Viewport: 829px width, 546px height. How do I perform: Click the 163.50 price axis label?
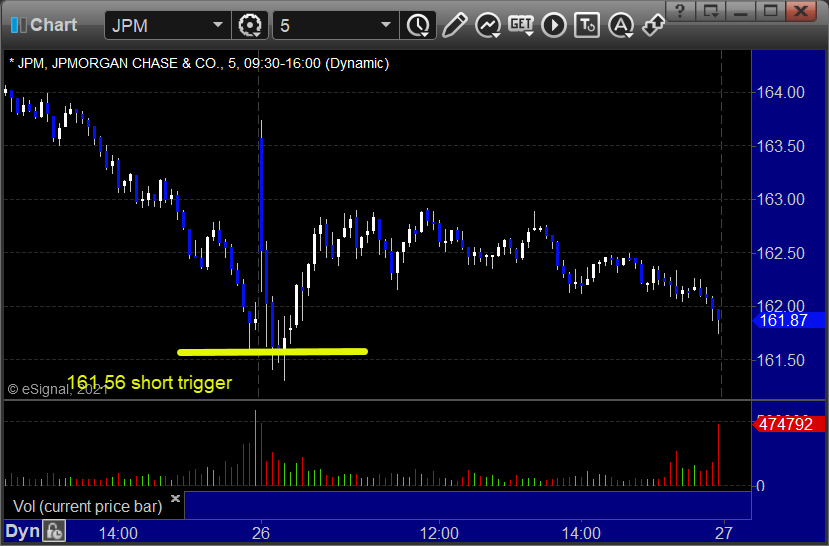[780, 146]
